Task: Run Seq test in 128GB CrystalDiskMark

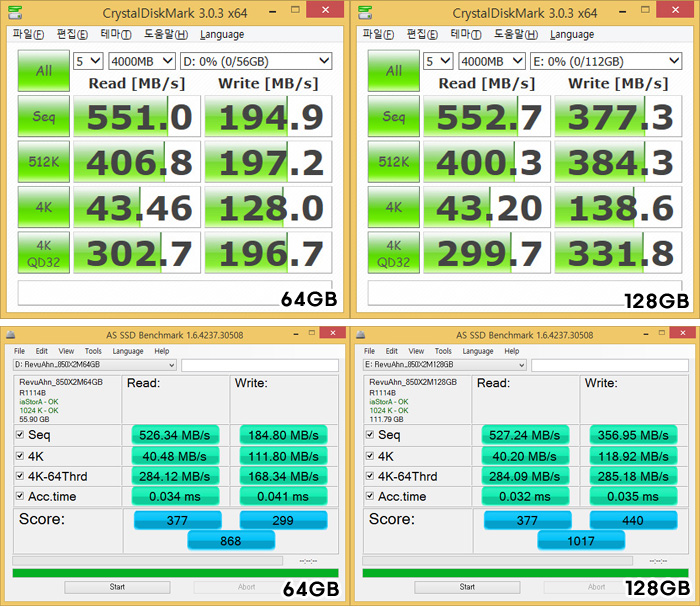Action: pos(394,116)
